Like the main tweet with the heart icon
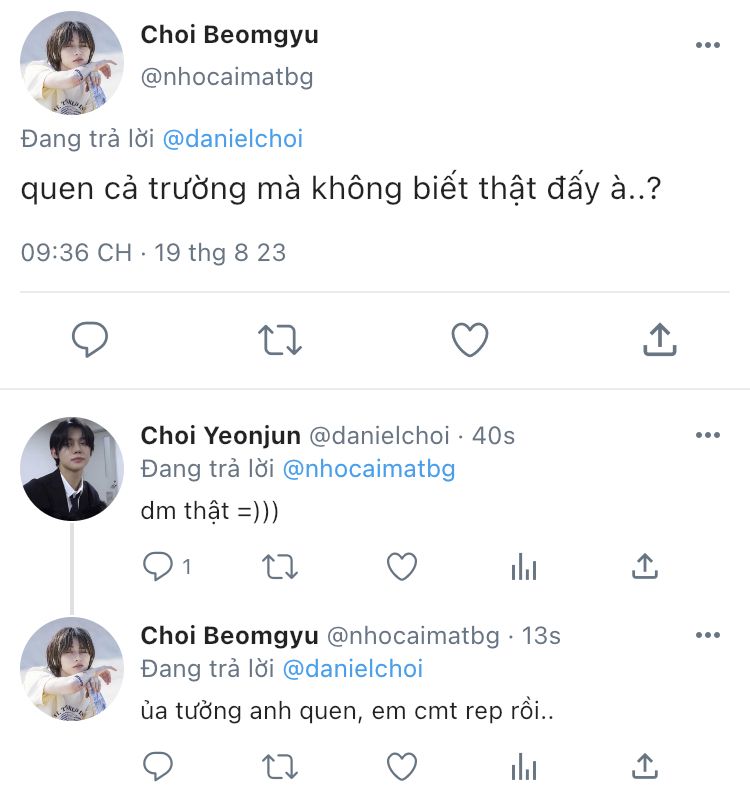Image resolution: width=750 pixels, height=799 pixels. [469, 340]
